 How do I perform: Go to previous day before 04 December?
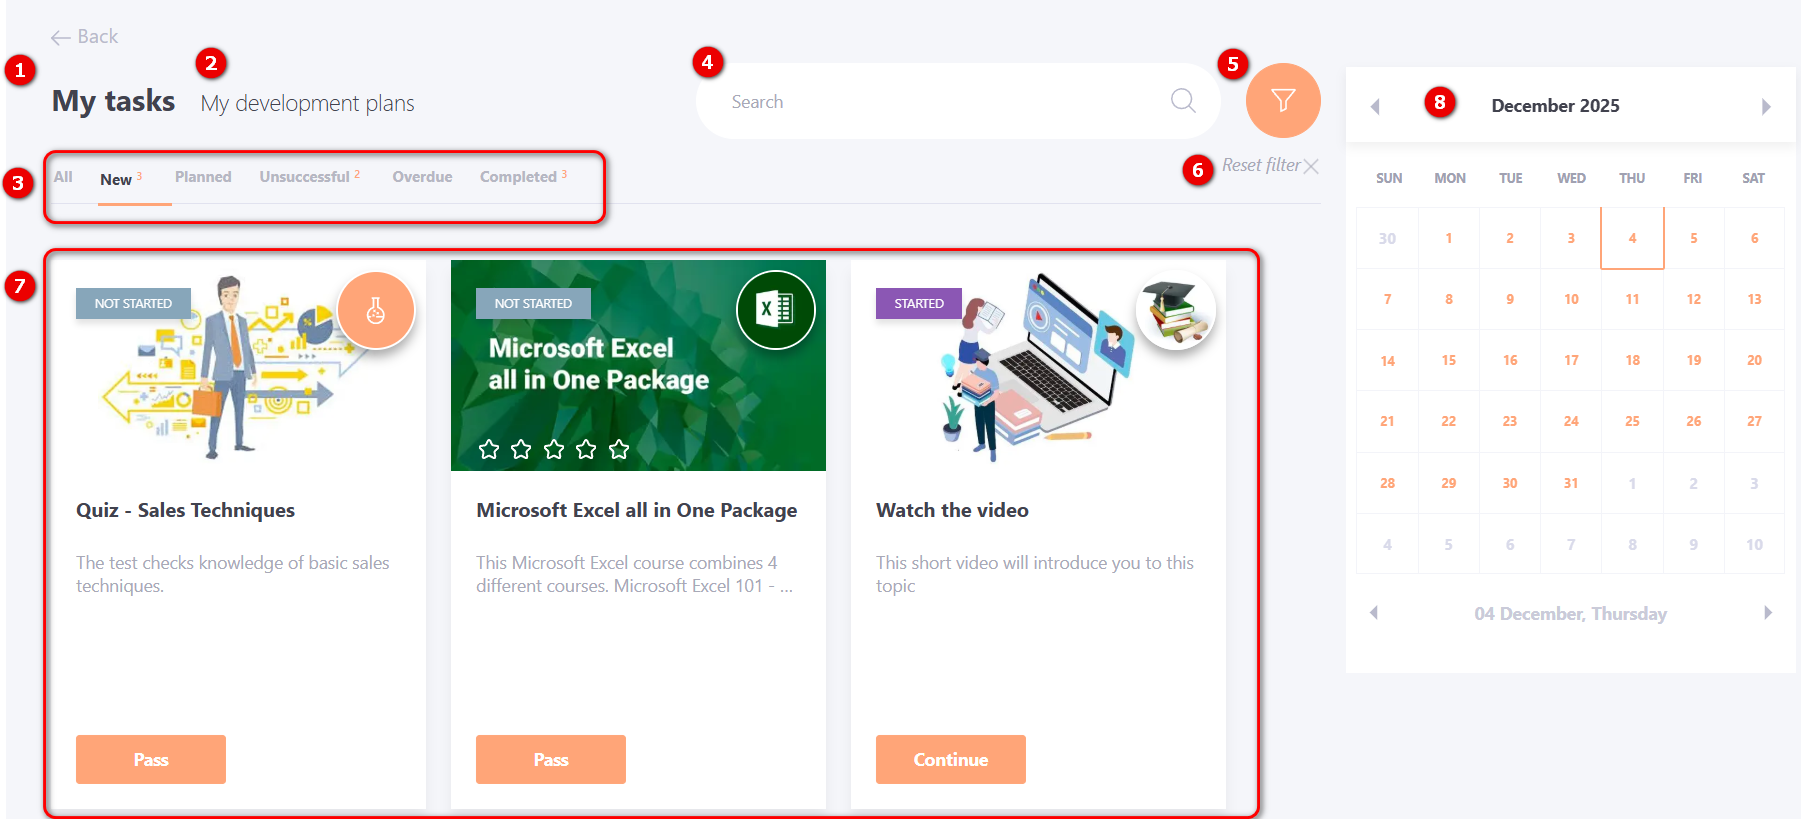point(1374,612)
